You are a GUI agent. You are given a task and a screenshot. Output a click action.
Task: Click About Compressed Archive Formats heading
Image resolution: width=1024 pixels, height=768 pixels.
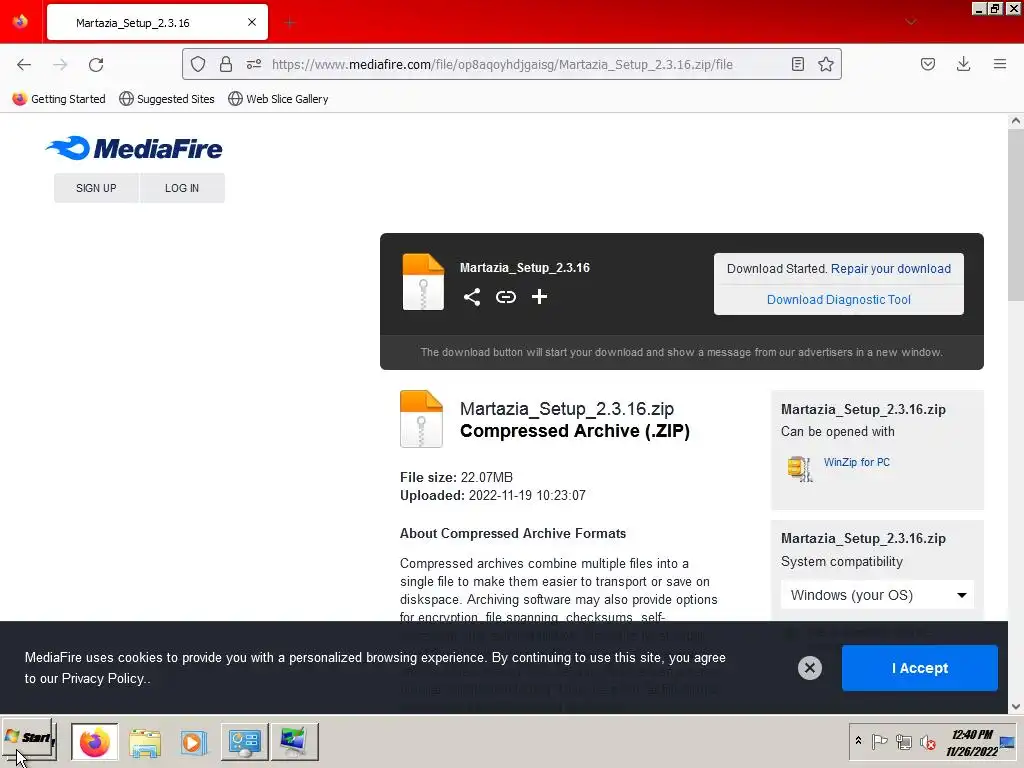(513, 534)
